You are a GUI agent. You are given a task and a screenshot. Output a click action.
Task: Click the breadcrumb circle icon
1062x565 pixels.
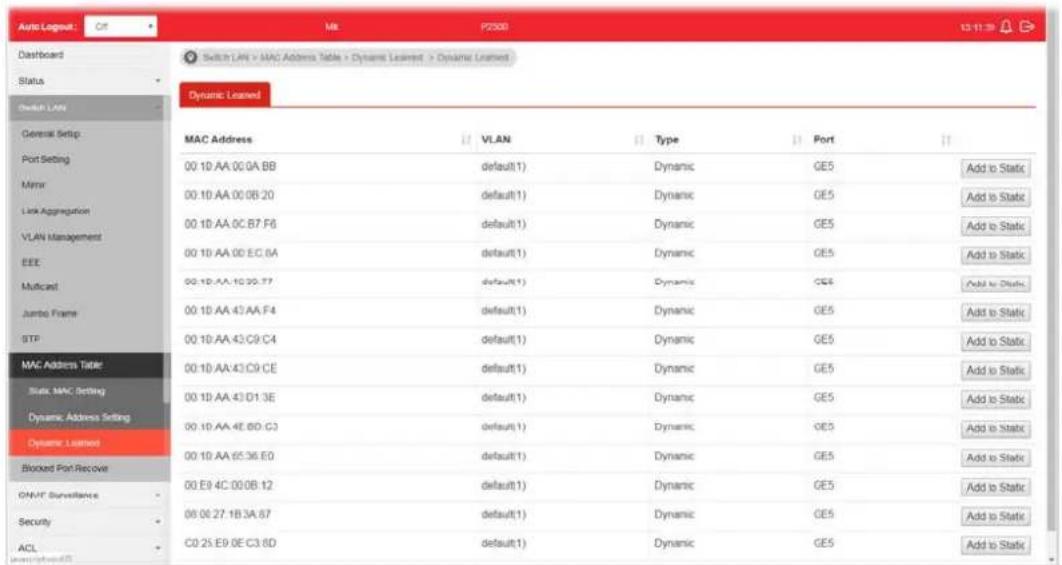[191, 58]
